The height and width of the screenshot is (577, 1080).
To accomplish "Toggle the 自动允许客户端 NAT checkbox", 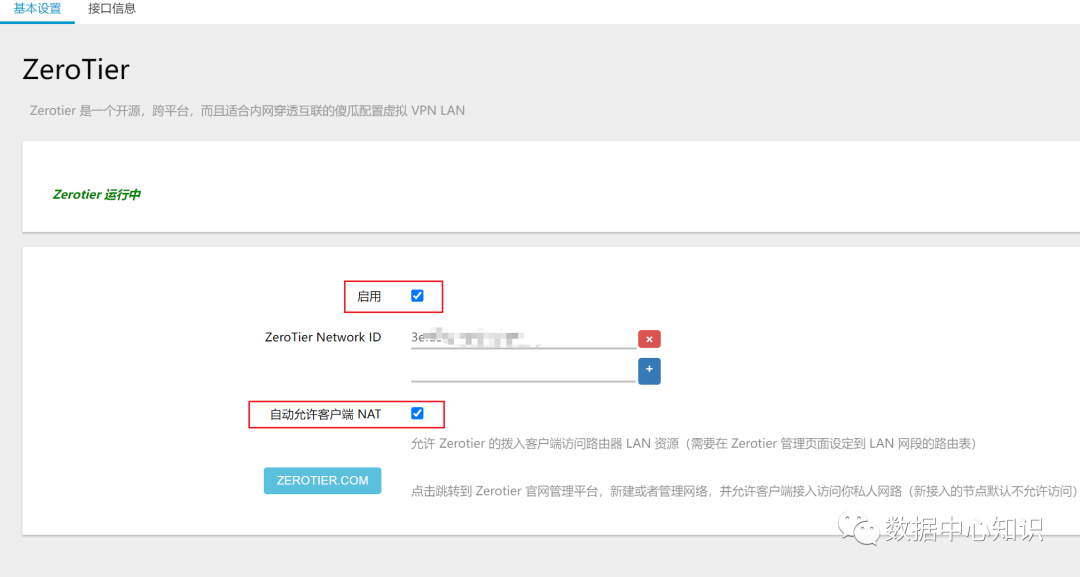I will tap(417, 414).
